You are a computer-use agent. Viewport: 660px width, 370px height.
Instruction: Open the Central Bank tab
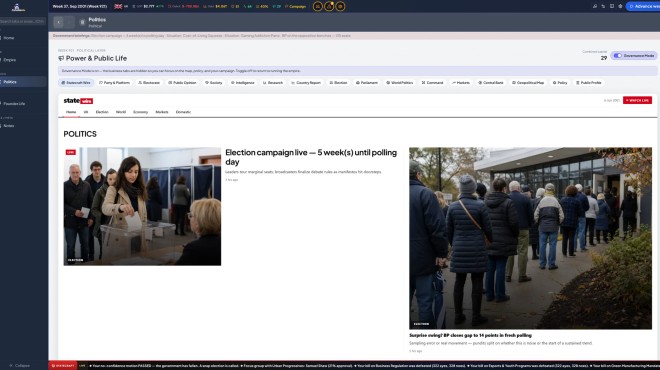coord(491,83)
